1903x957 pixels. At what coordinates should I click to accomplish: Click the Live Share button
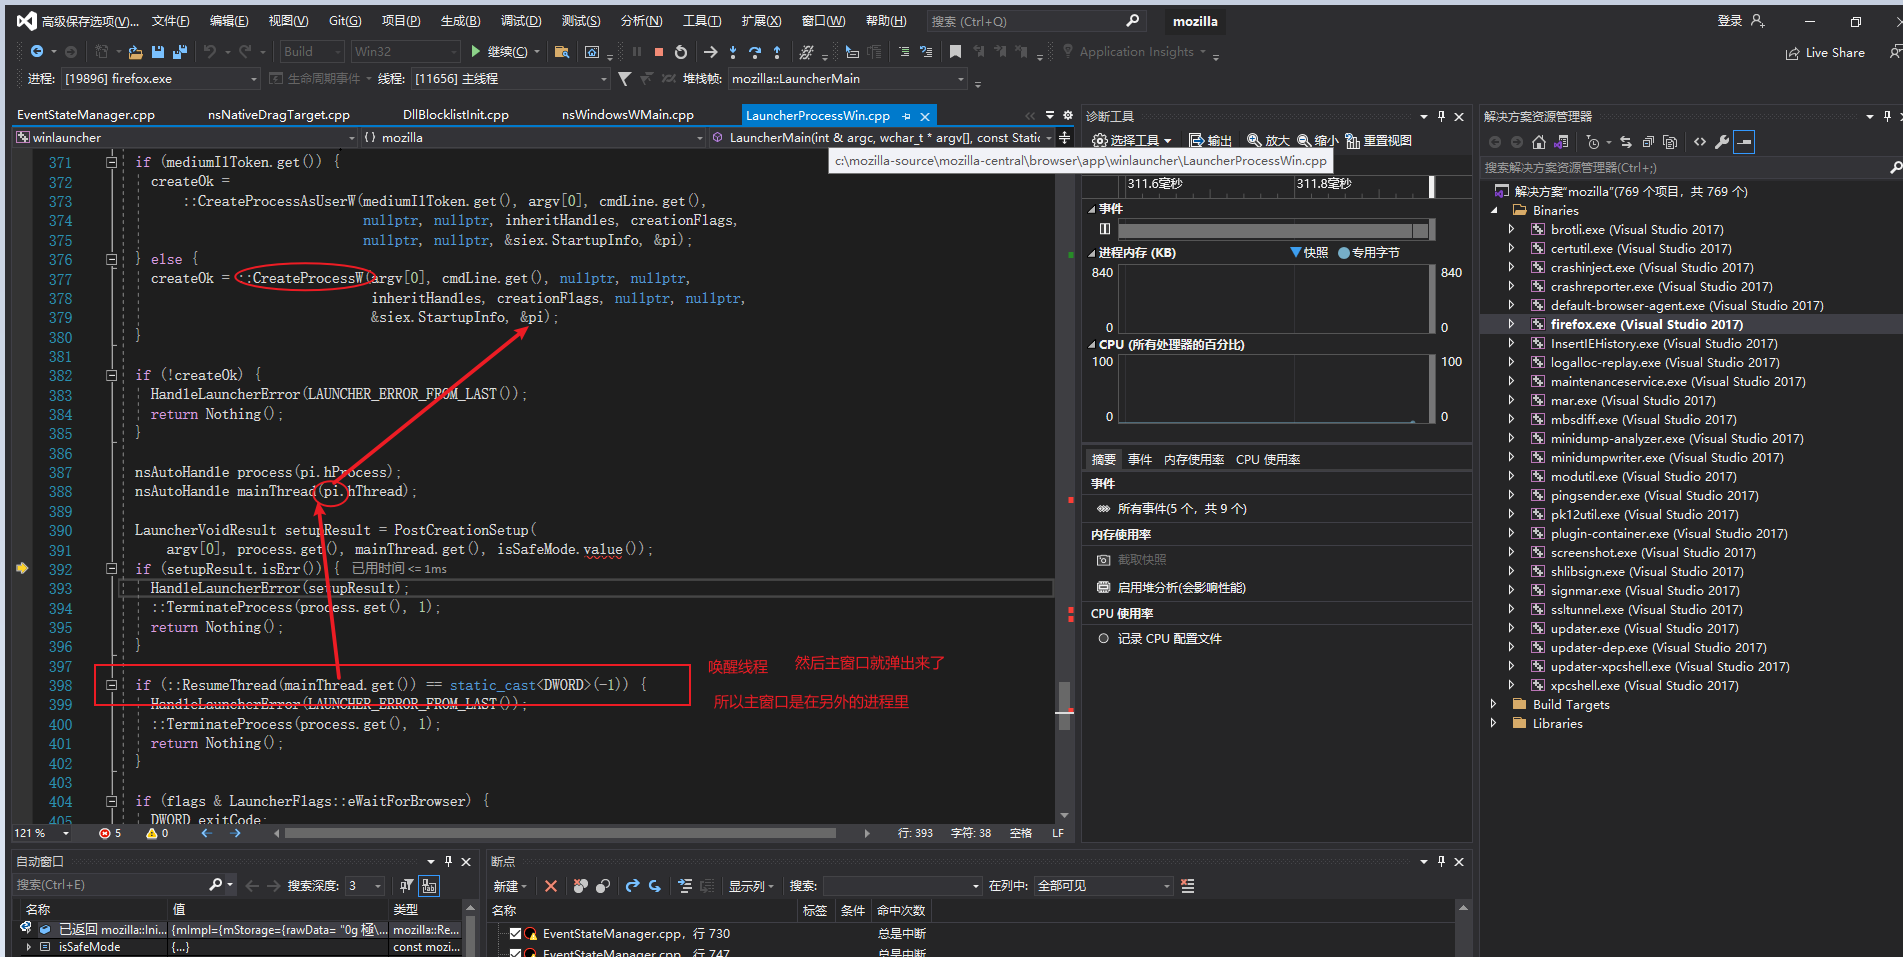(1825, 53)
